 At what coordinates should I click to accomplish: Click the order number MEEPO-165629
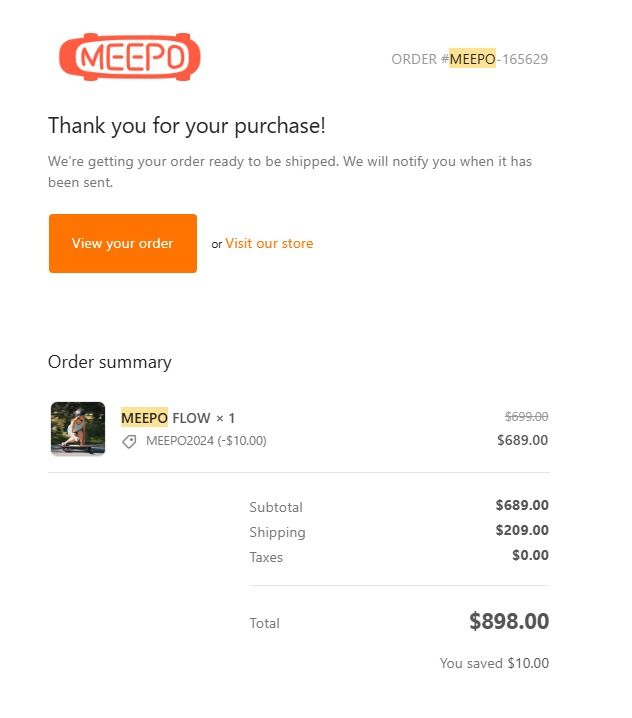tap(470, 59)
